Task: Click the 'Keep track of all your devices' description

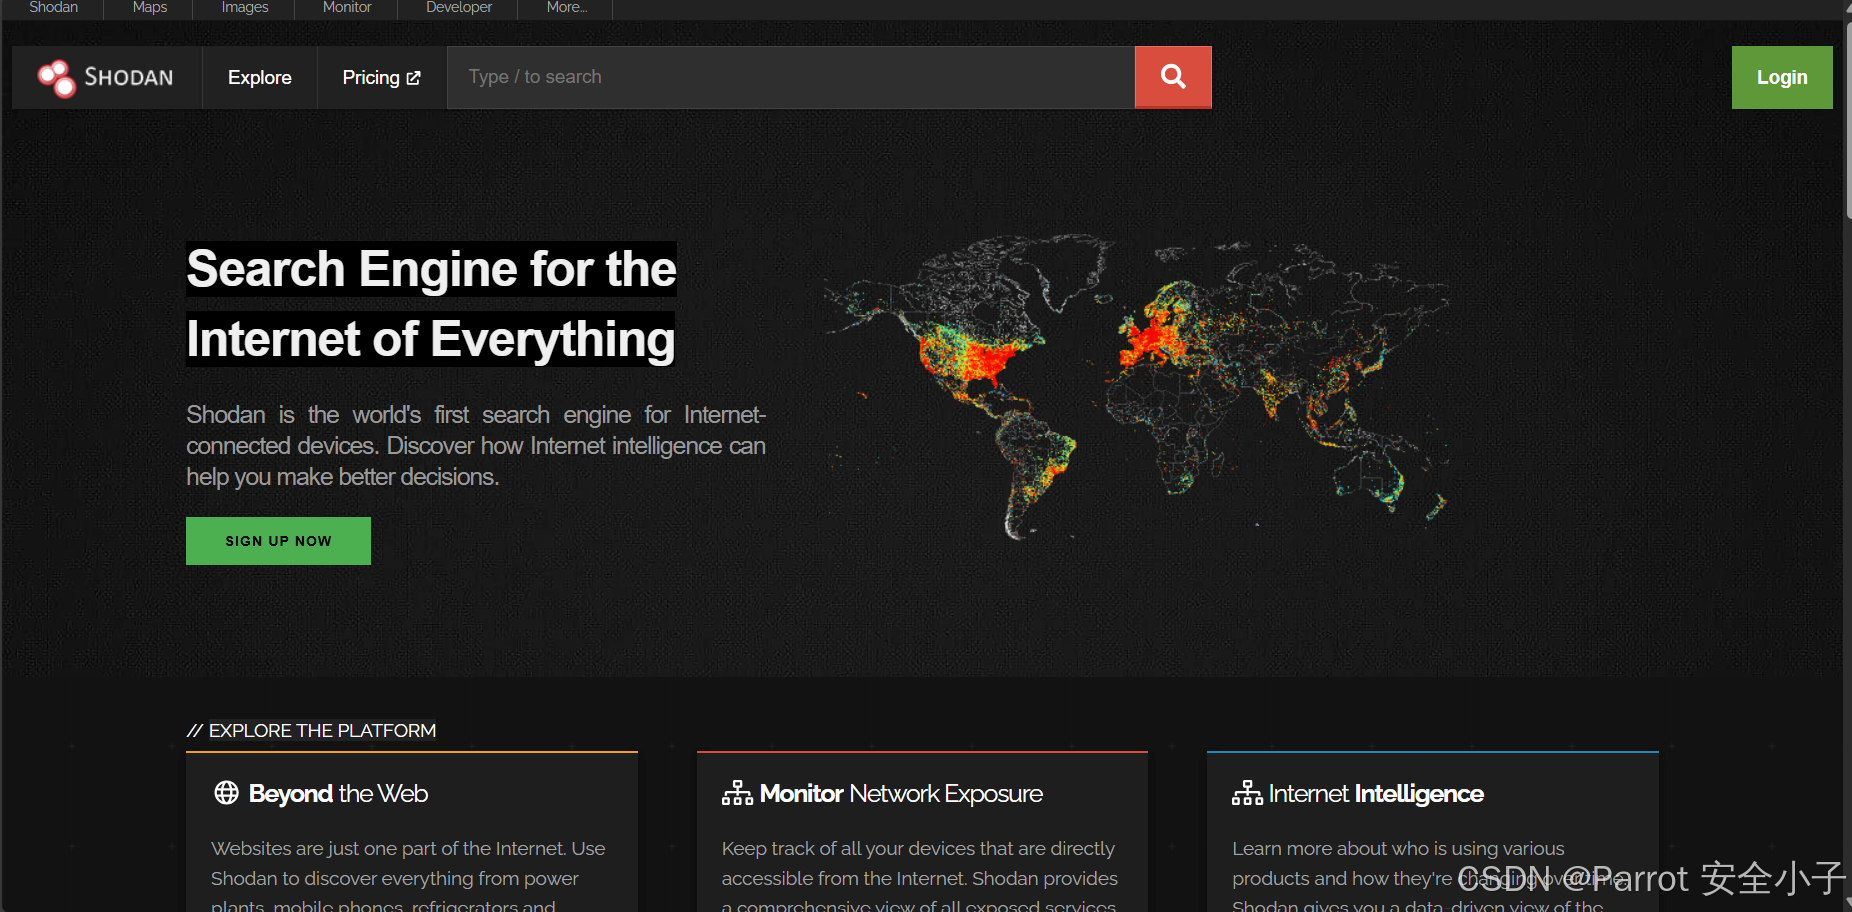Action: tap(920, 877)
